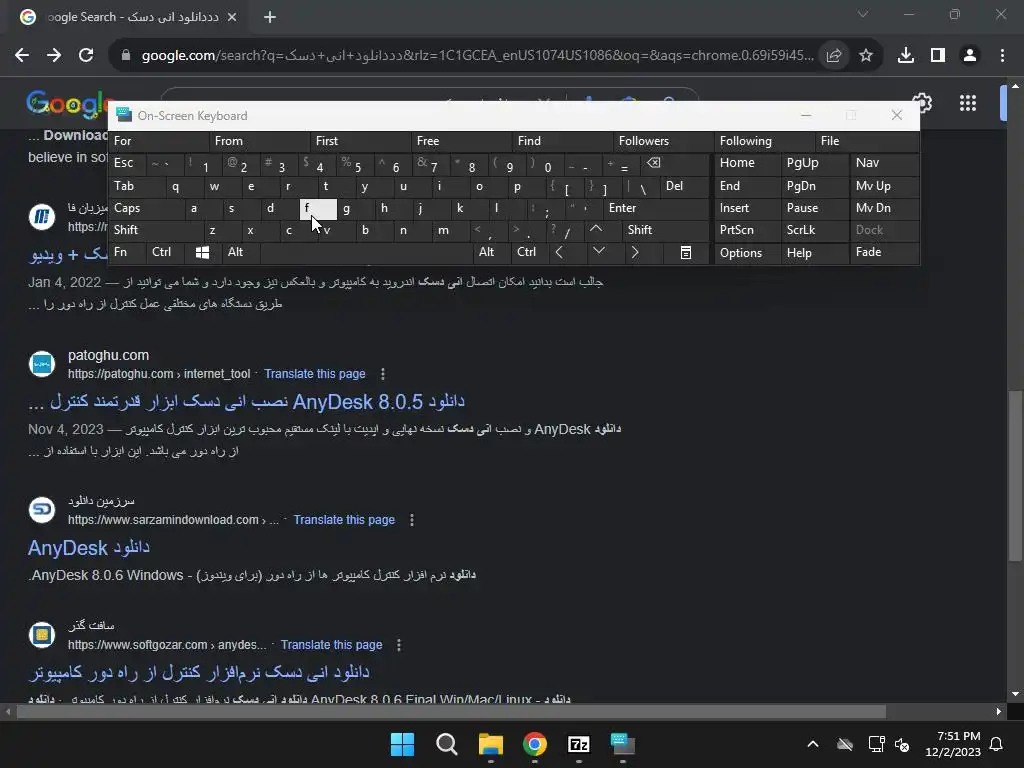Open the Chrome three-dot menu
The height and width of the screenshot is (768, 1024).
click(1002, 56)
